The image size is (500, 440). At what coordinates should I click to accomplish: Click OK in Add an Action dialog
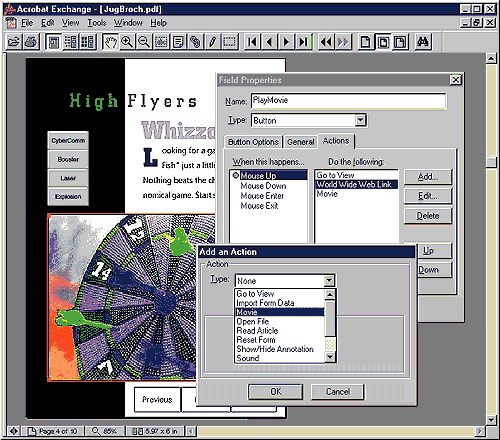tap(276, 392)
